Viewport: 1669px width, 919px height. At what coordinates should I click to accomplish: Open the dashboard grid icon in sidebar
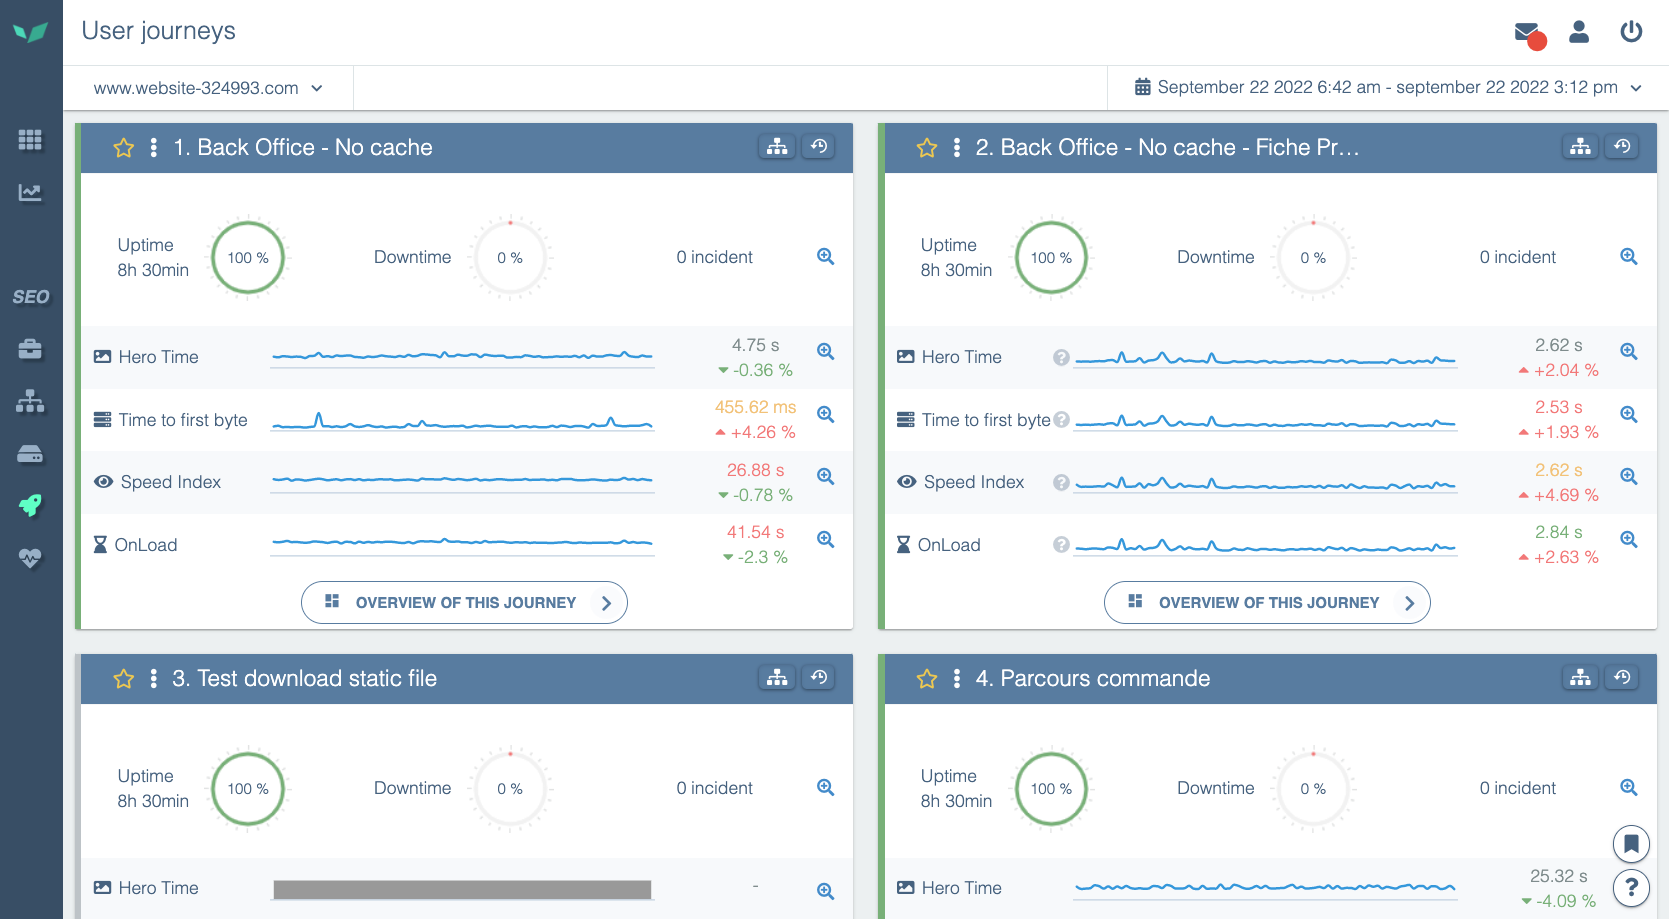point(30,140)
